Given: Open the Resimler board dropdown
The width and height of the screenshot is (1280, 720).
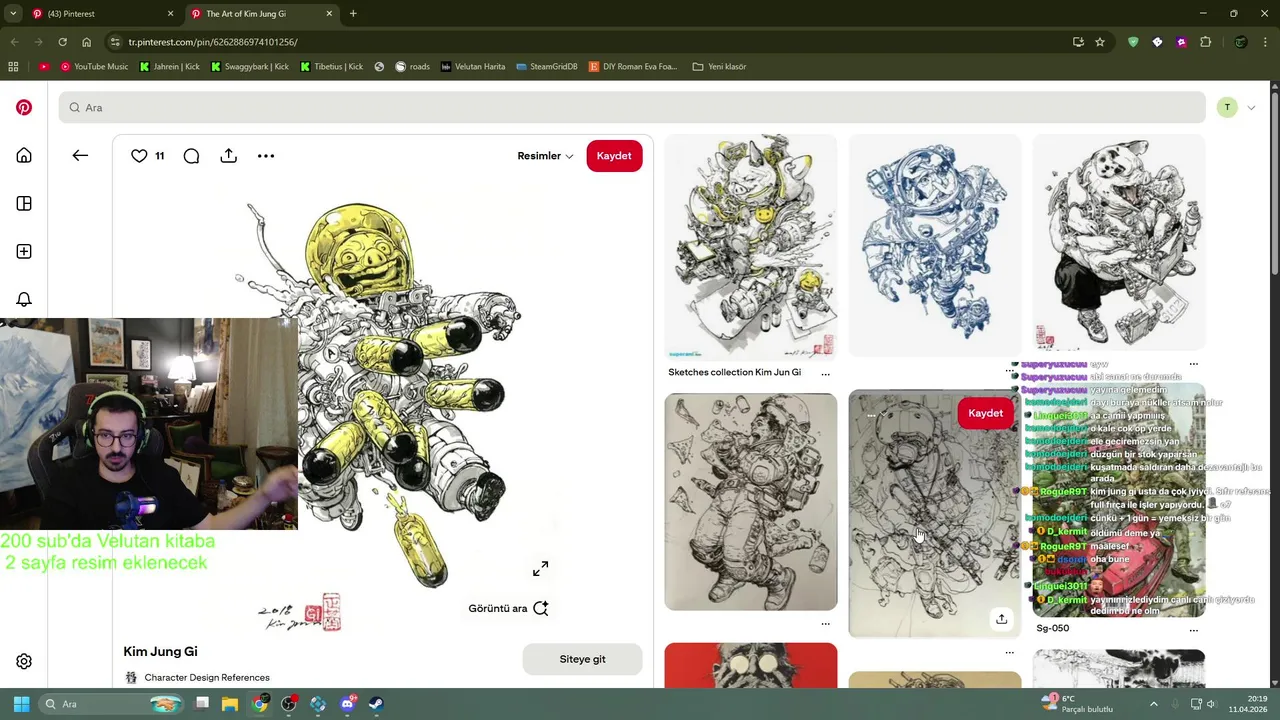Looking at the screenshot, I should point(545,156).
